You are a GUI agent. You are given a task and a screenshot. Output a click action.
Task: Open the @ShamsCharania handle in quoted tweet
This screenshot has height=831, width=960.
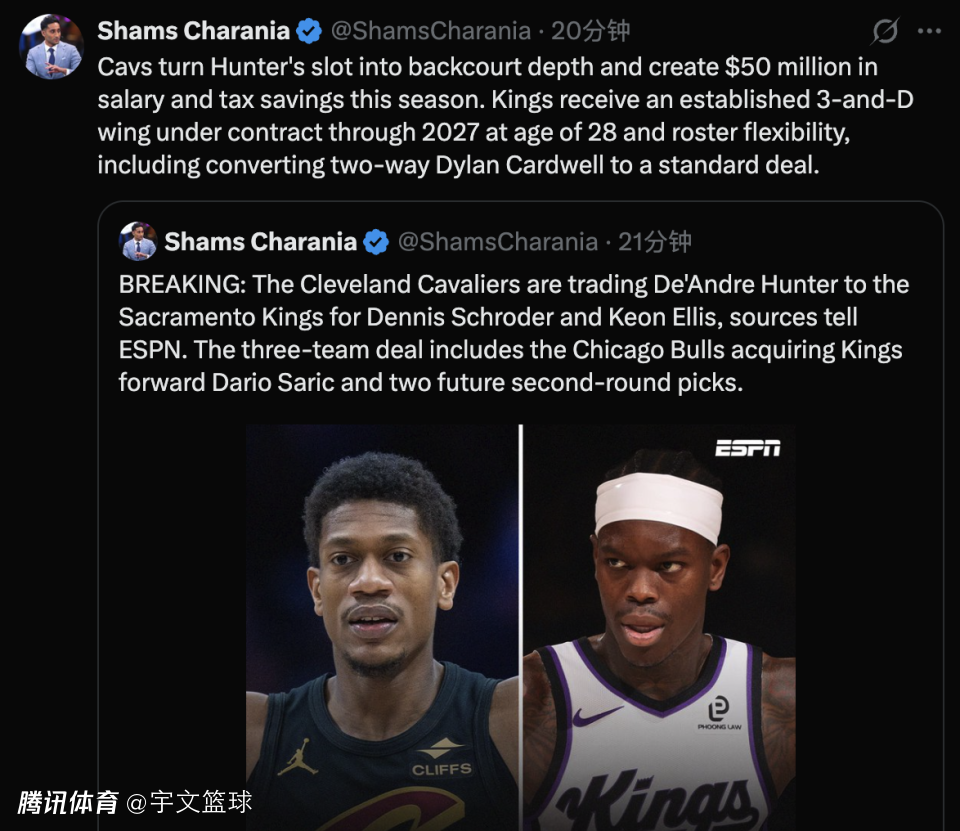point(497,242)
